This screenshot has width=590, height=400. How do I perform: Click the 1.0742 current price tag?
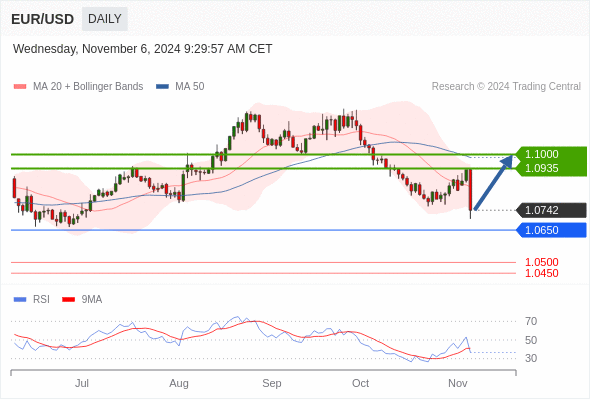[x=552, y=210]
